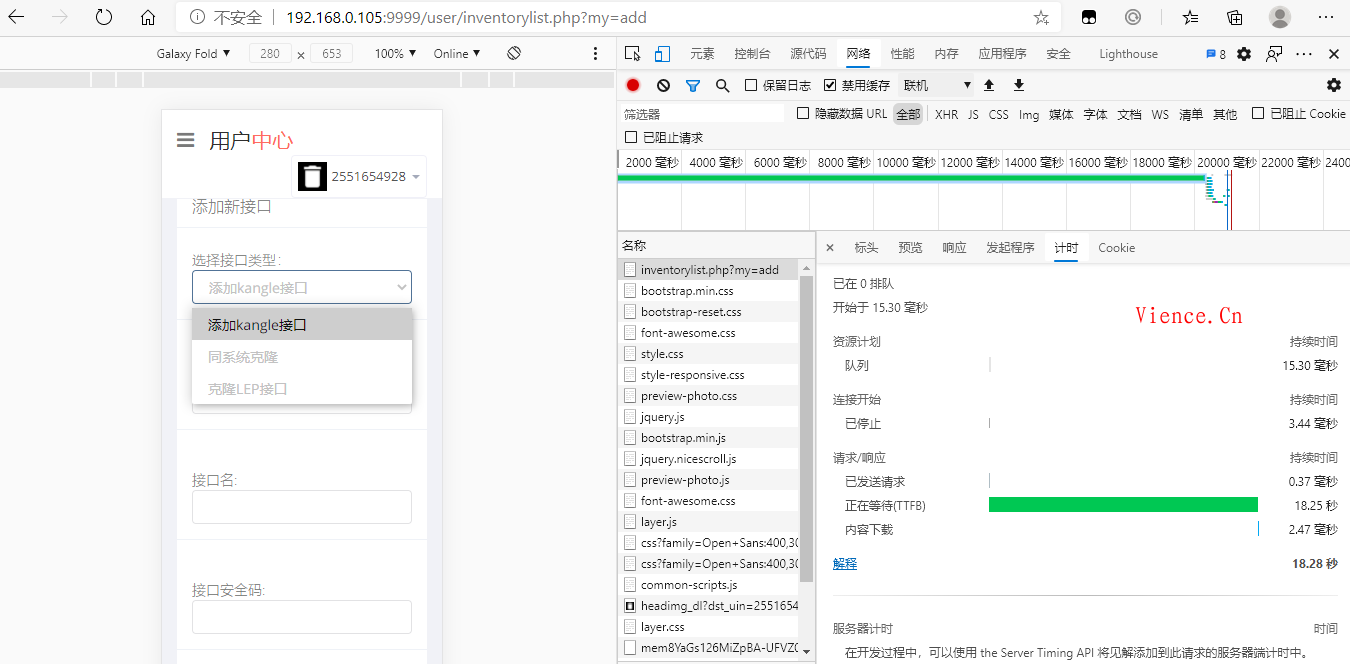The image size is (1350, 664).
Task: Open the network settings gear icon
Action: (x=1333, y=86)
